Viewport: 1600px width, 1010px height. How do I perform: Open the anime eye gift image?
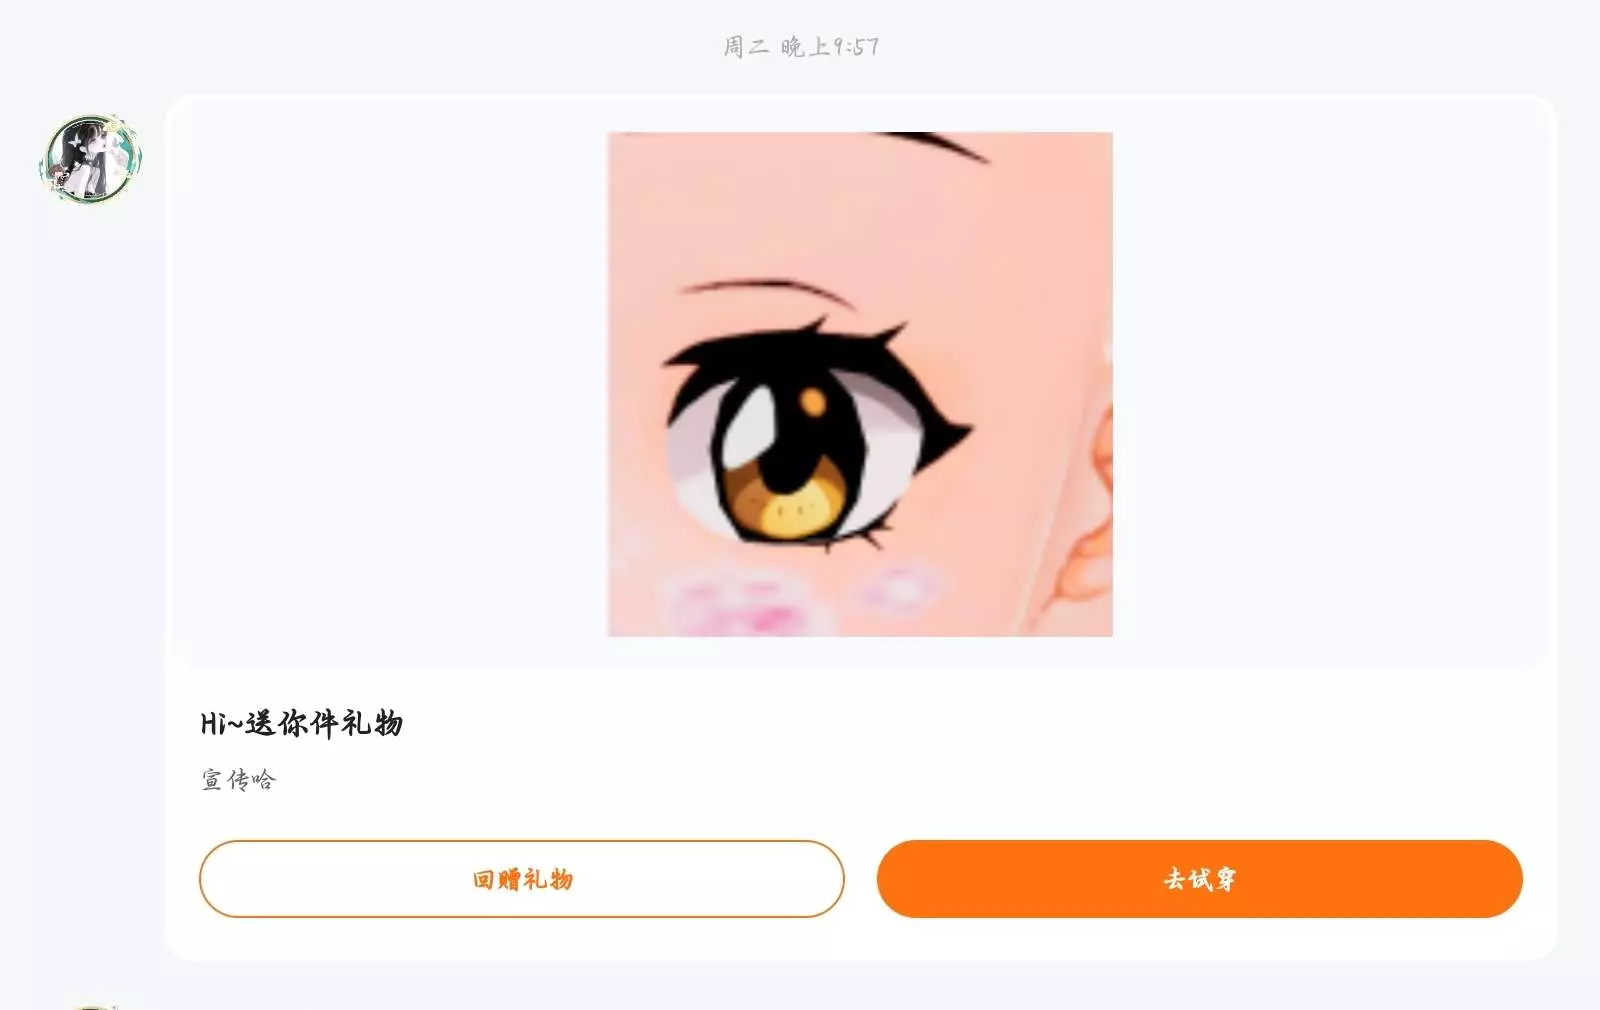pos(860,384)
